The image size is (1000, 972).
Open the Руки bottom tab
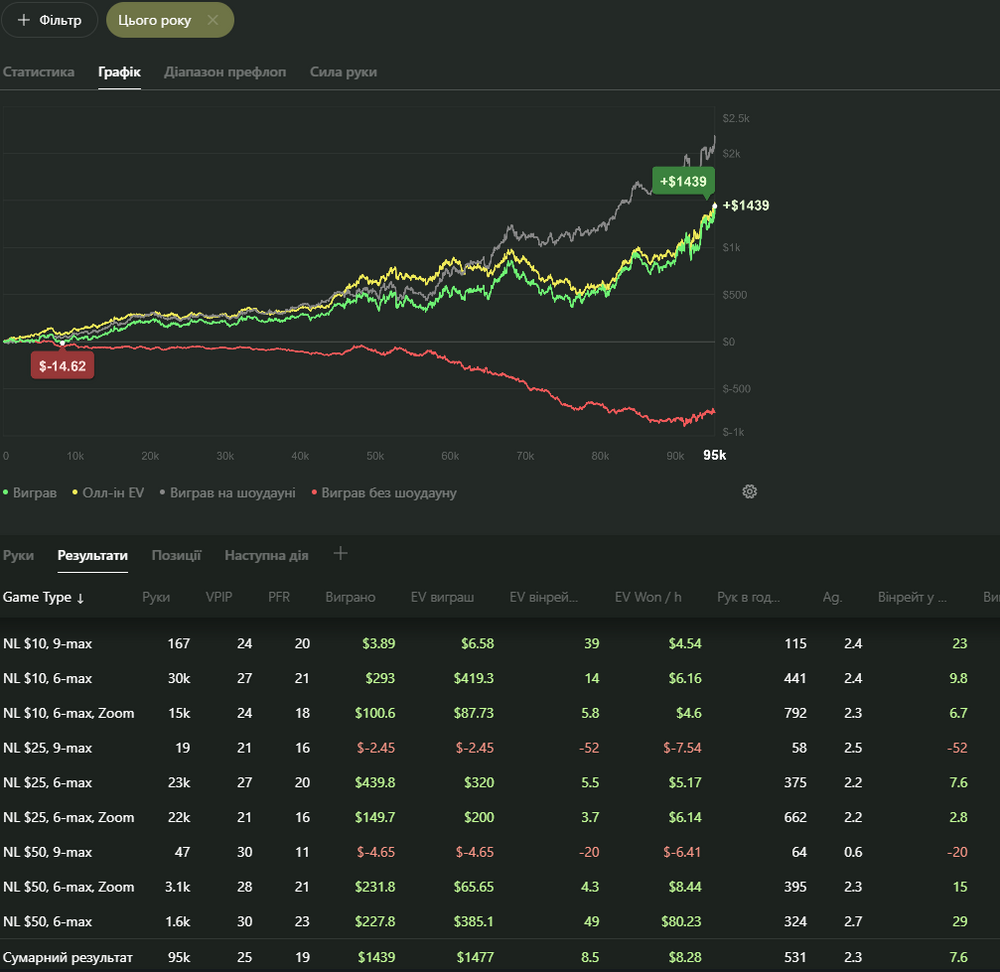pyautogui.click(x=18, y=555)
